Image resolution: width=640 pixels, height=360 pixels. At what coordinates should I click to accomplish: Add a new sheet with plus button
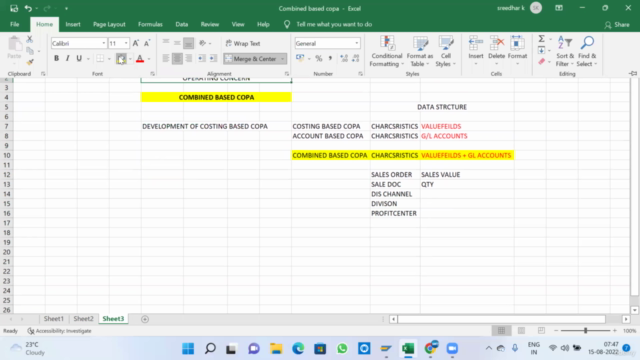click(145, 319)
